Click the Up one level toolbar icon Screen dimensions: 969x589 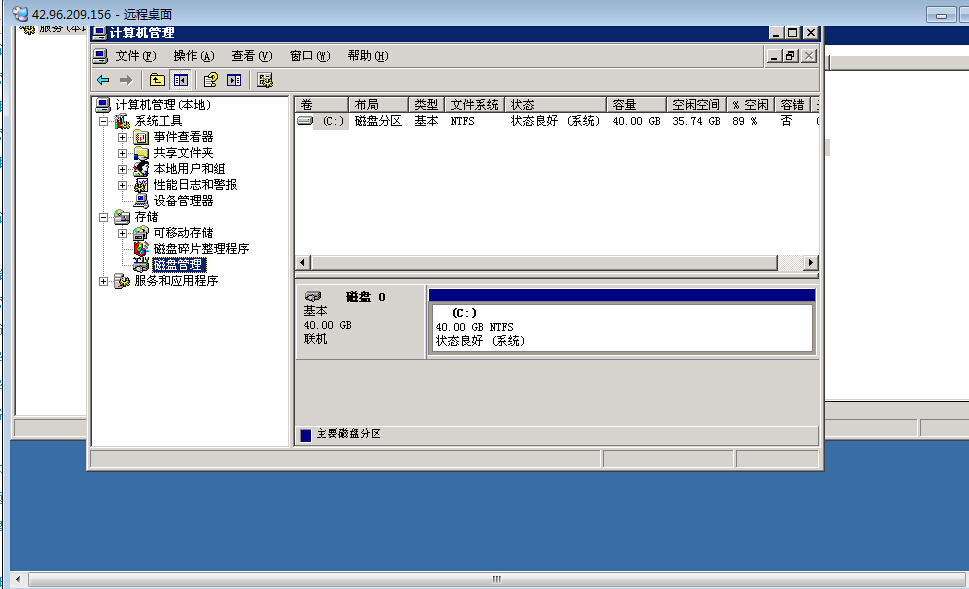click(x=157, y=80)
